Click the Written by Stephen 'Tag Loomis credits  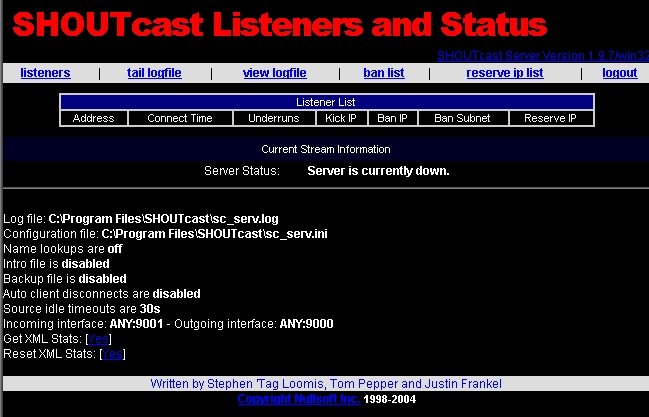[x=326, y=384]
